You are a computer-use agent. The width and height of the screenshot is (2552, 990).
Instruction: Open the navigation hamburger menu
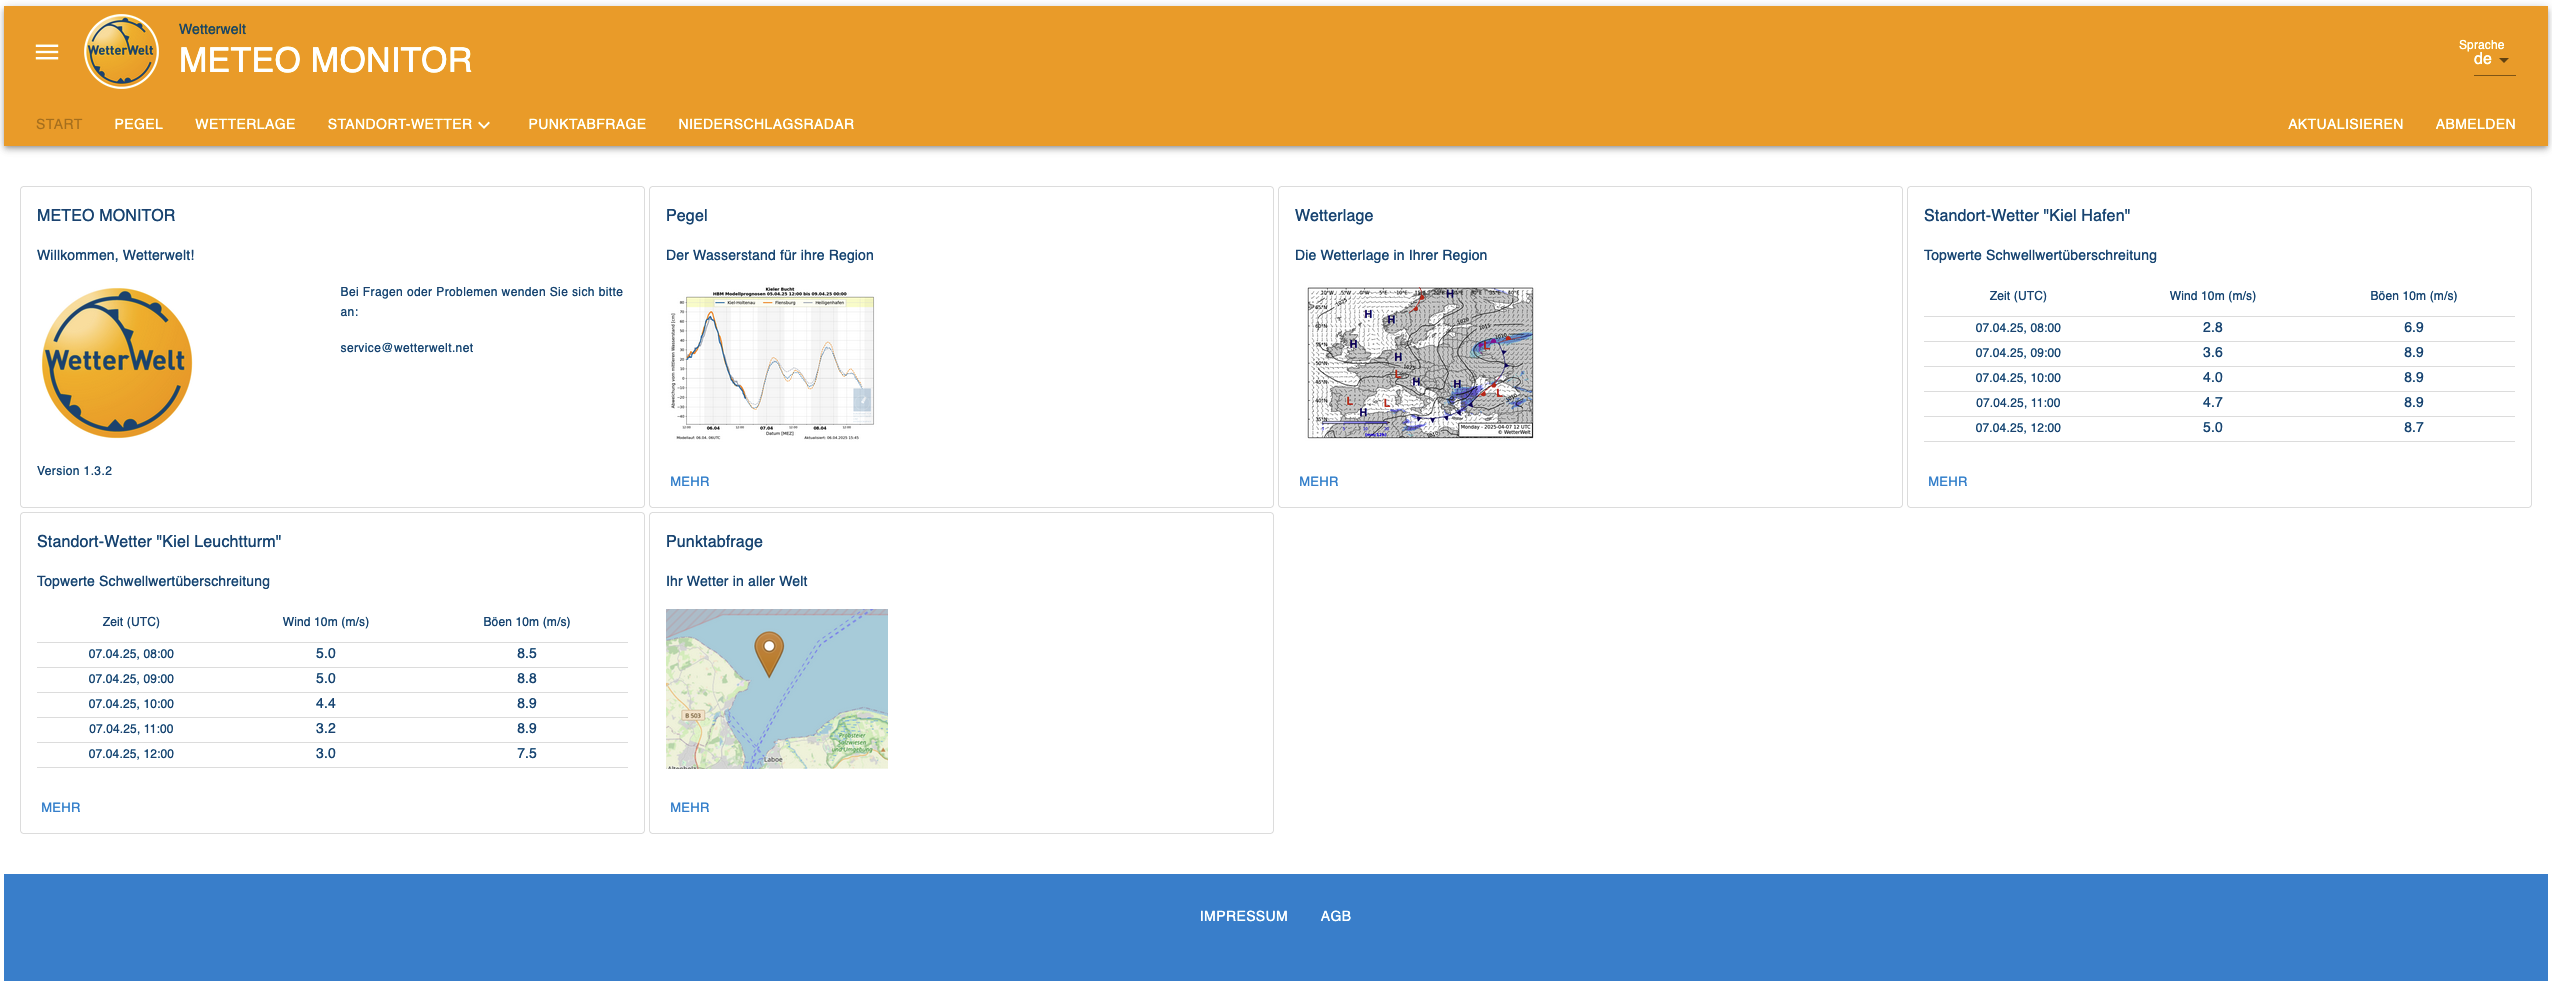pos(47,52)
